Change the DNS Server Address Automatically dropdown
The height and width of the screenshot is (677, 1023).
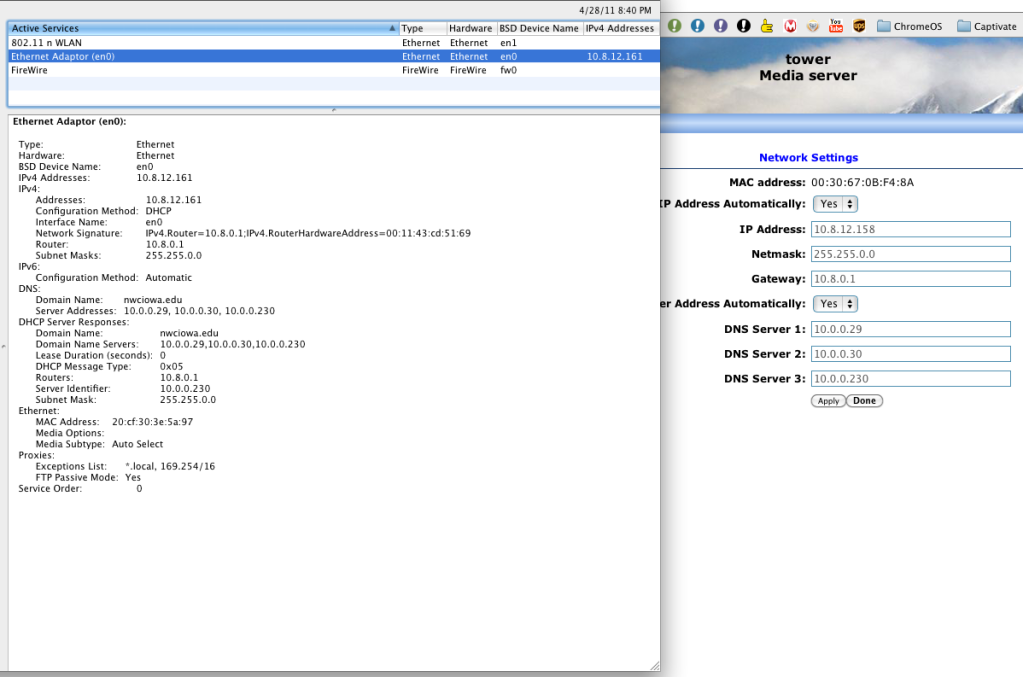tap(834, 303)
